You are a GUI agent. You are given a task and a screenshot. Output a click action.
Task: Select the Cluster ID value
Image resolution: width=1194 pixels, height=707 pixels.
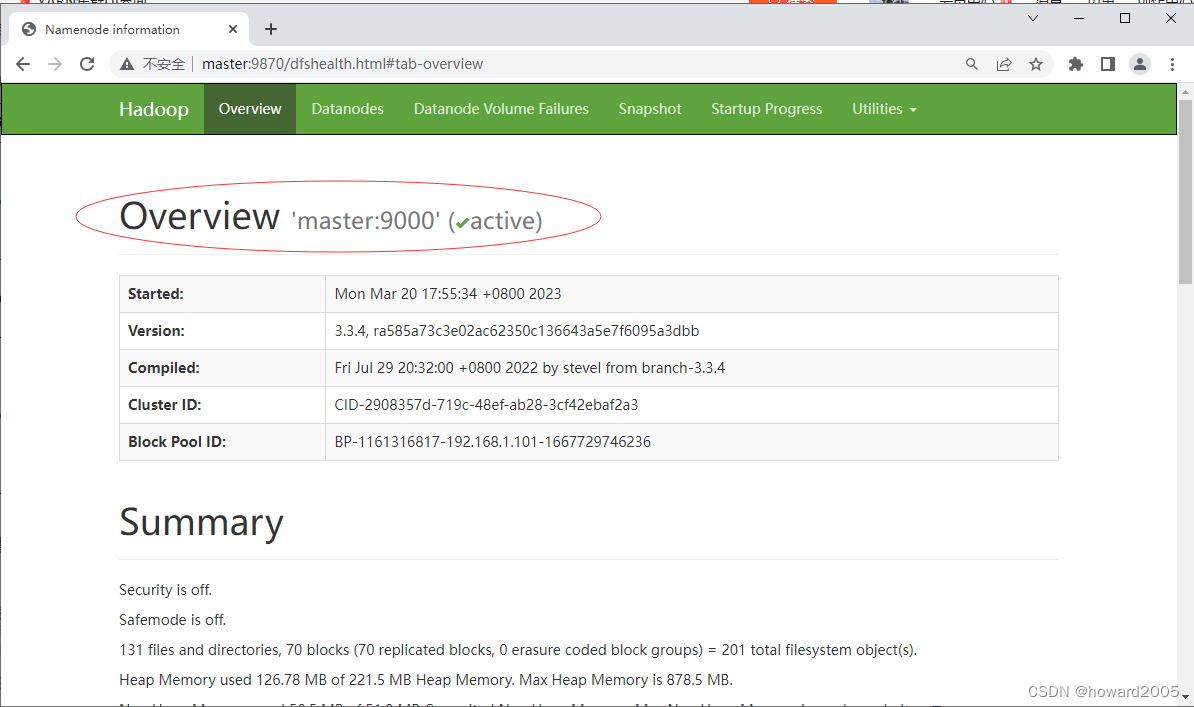coord(486,405)
